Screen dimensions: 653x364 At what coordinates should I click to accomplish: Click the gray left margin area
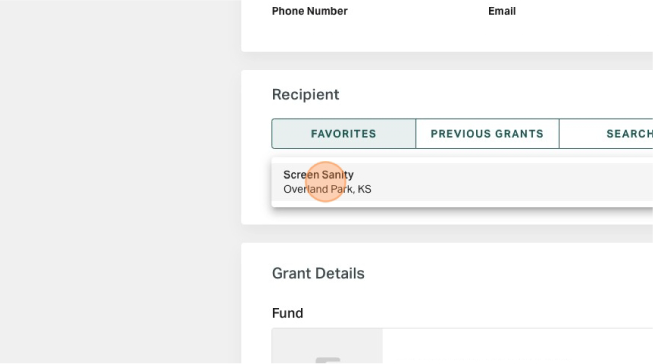point(120,182)
